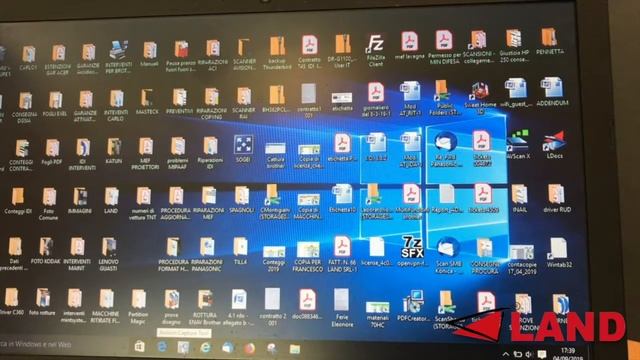Screen dimensions: 640x360
Task: Open the Cattura brother image file
Action: (275, 149)
